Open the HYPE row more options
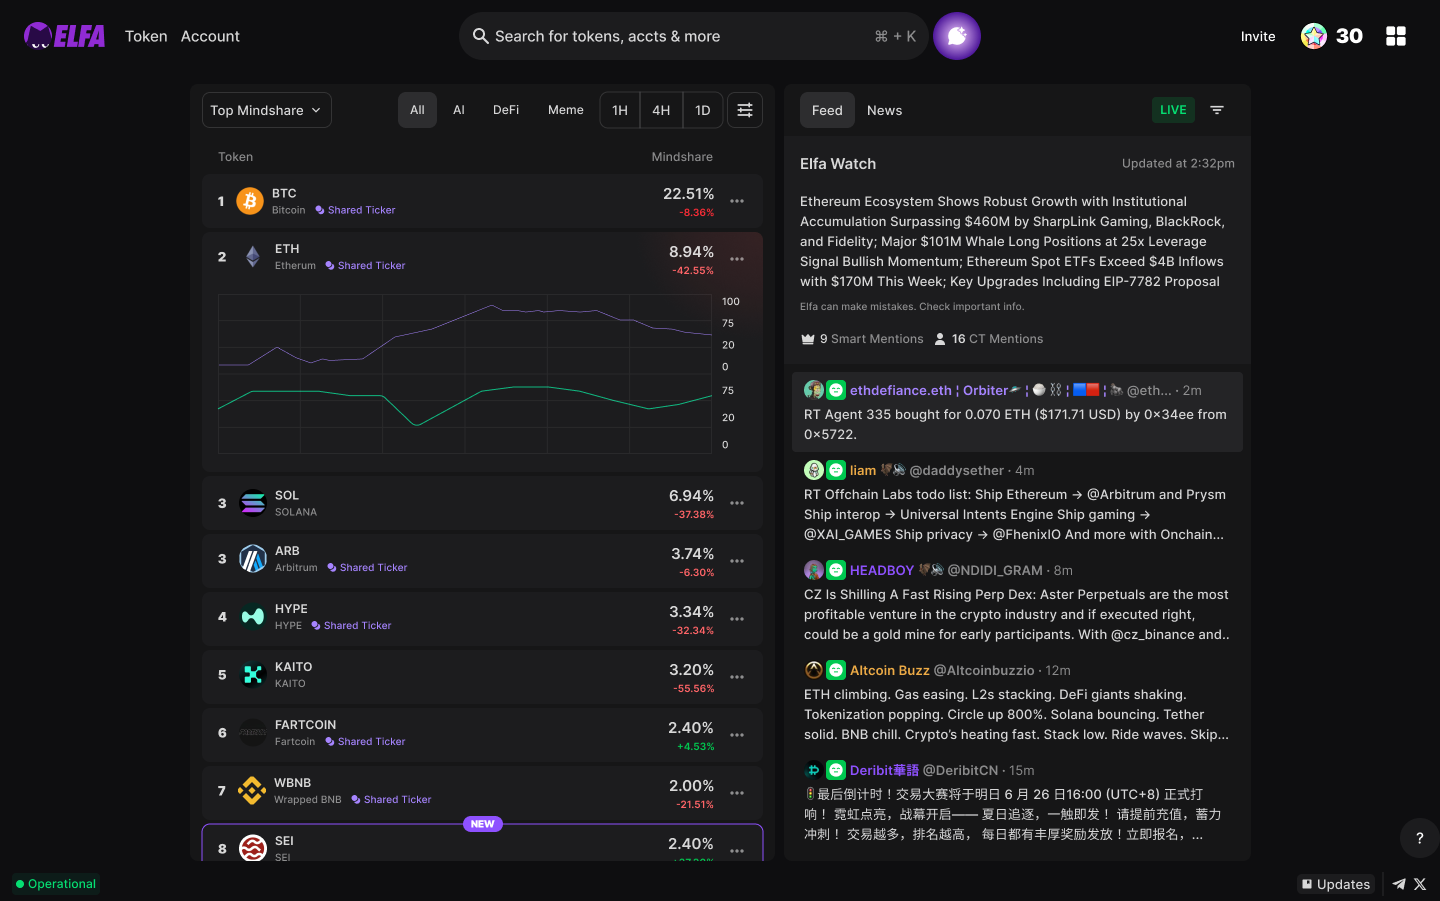This screenshot has width=1440, height=901. (737, 619)
